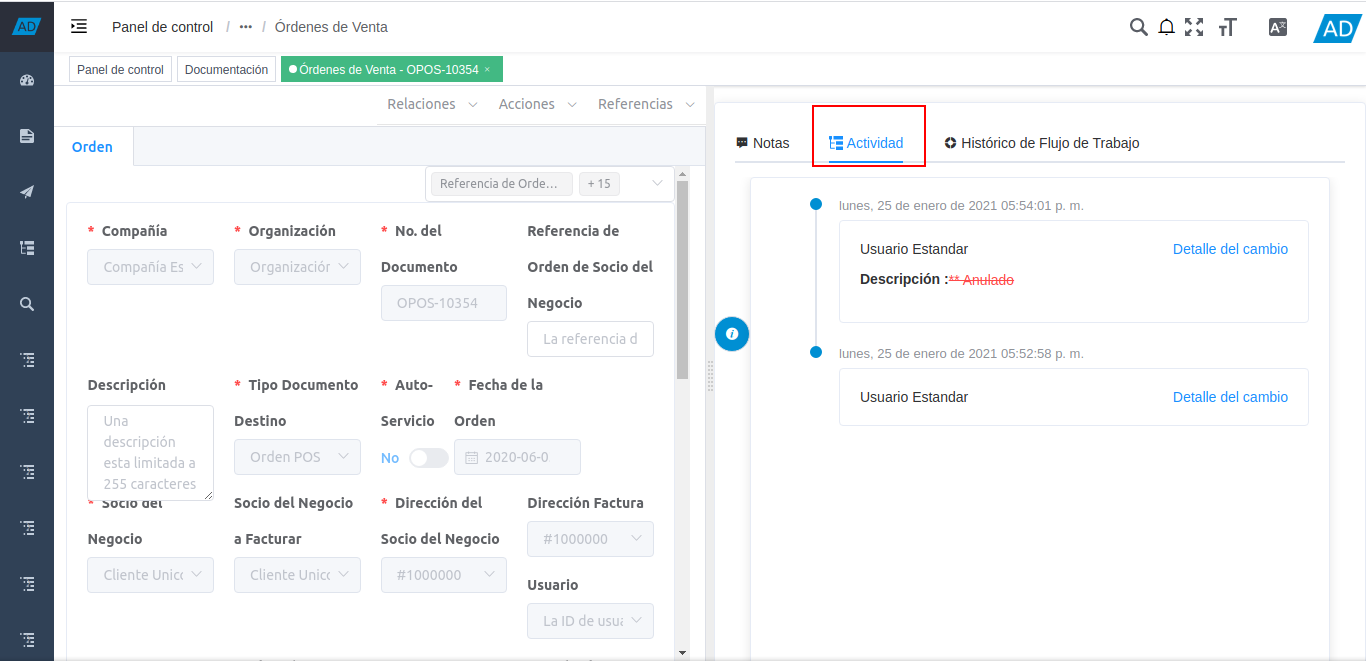Click the form's vertical scrollbar thumb

683,280
